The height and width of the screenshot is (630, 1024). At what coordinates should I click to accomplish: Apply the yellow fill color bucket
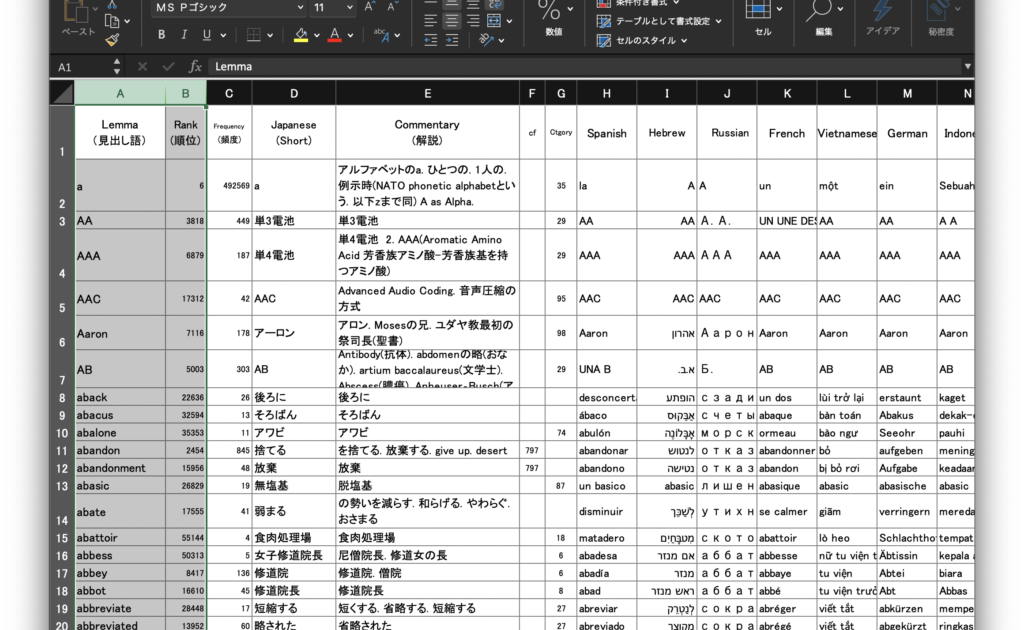[300, 35]
